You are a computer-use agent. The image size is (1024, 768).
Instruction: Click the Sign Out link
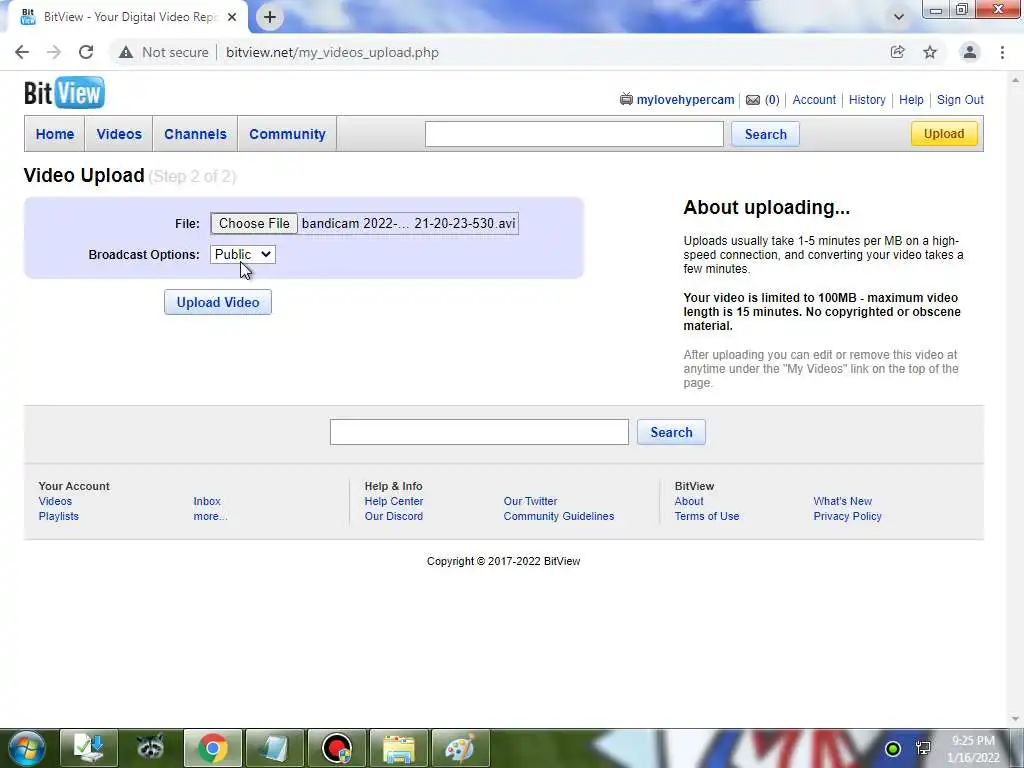click(960, 100)
